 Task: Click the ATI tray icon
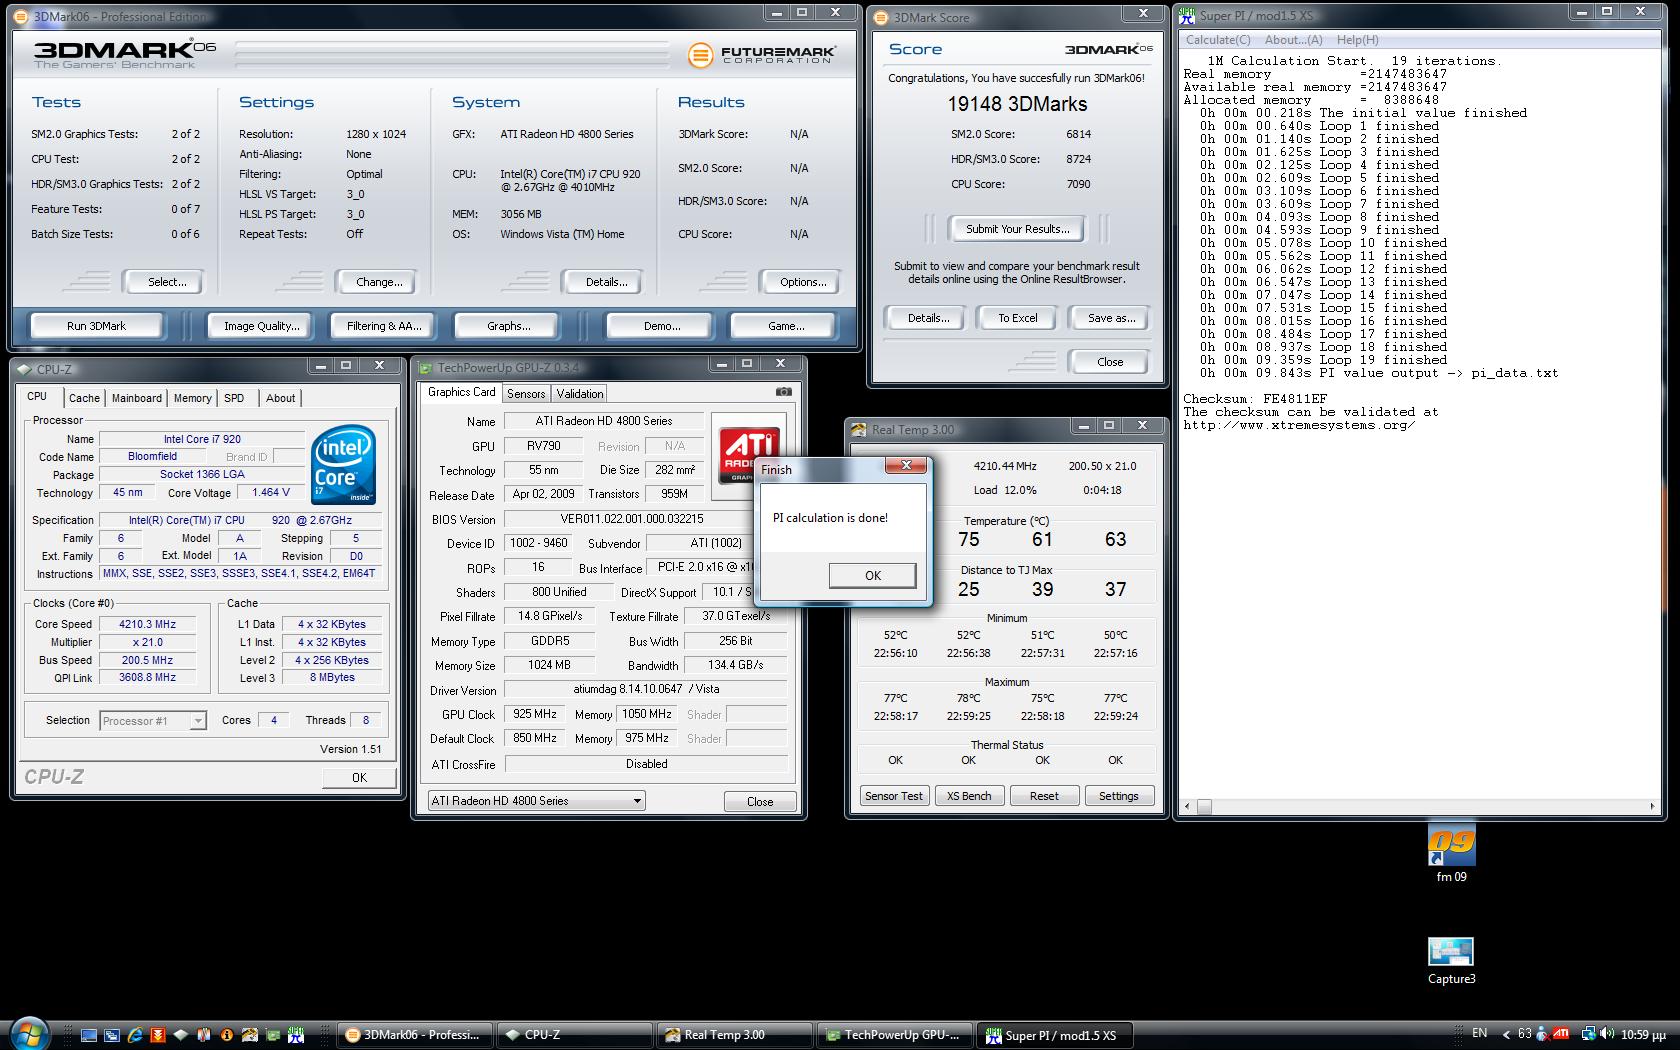tap(1561, 1034)
